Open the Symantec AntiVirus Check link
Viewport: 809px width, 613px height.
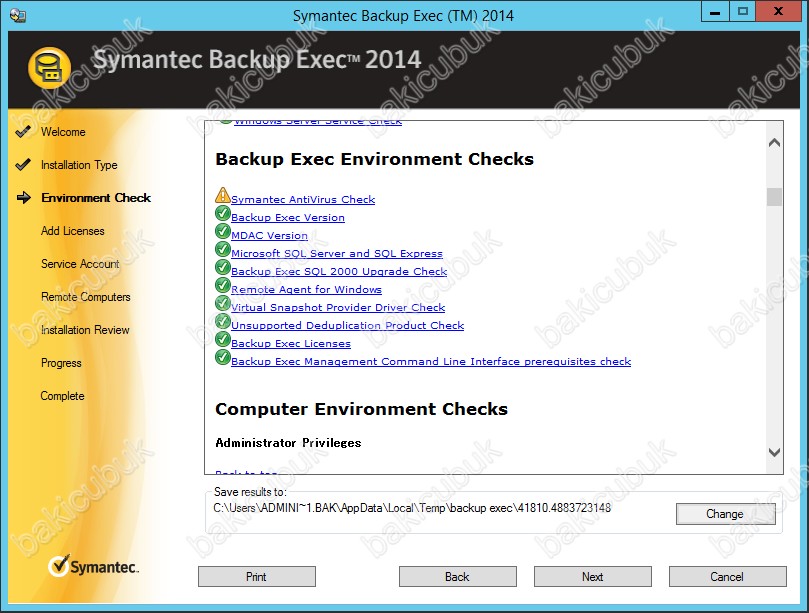(303, 200)
